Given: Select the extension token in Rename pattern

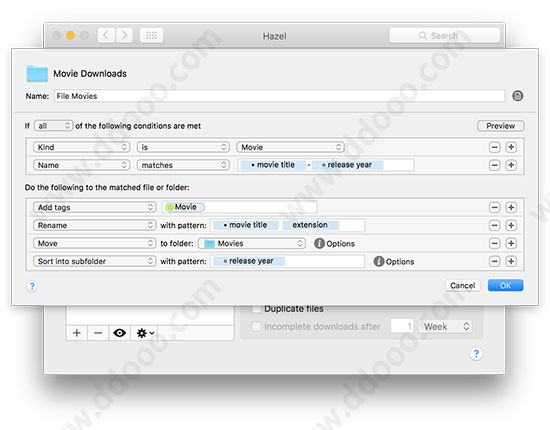Looking at the screenshot, I should [x=310, y=225].
